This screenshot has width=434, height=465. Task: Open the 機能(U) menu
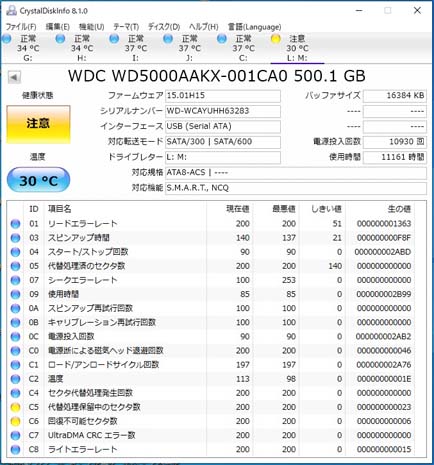[x=92, y=27]
